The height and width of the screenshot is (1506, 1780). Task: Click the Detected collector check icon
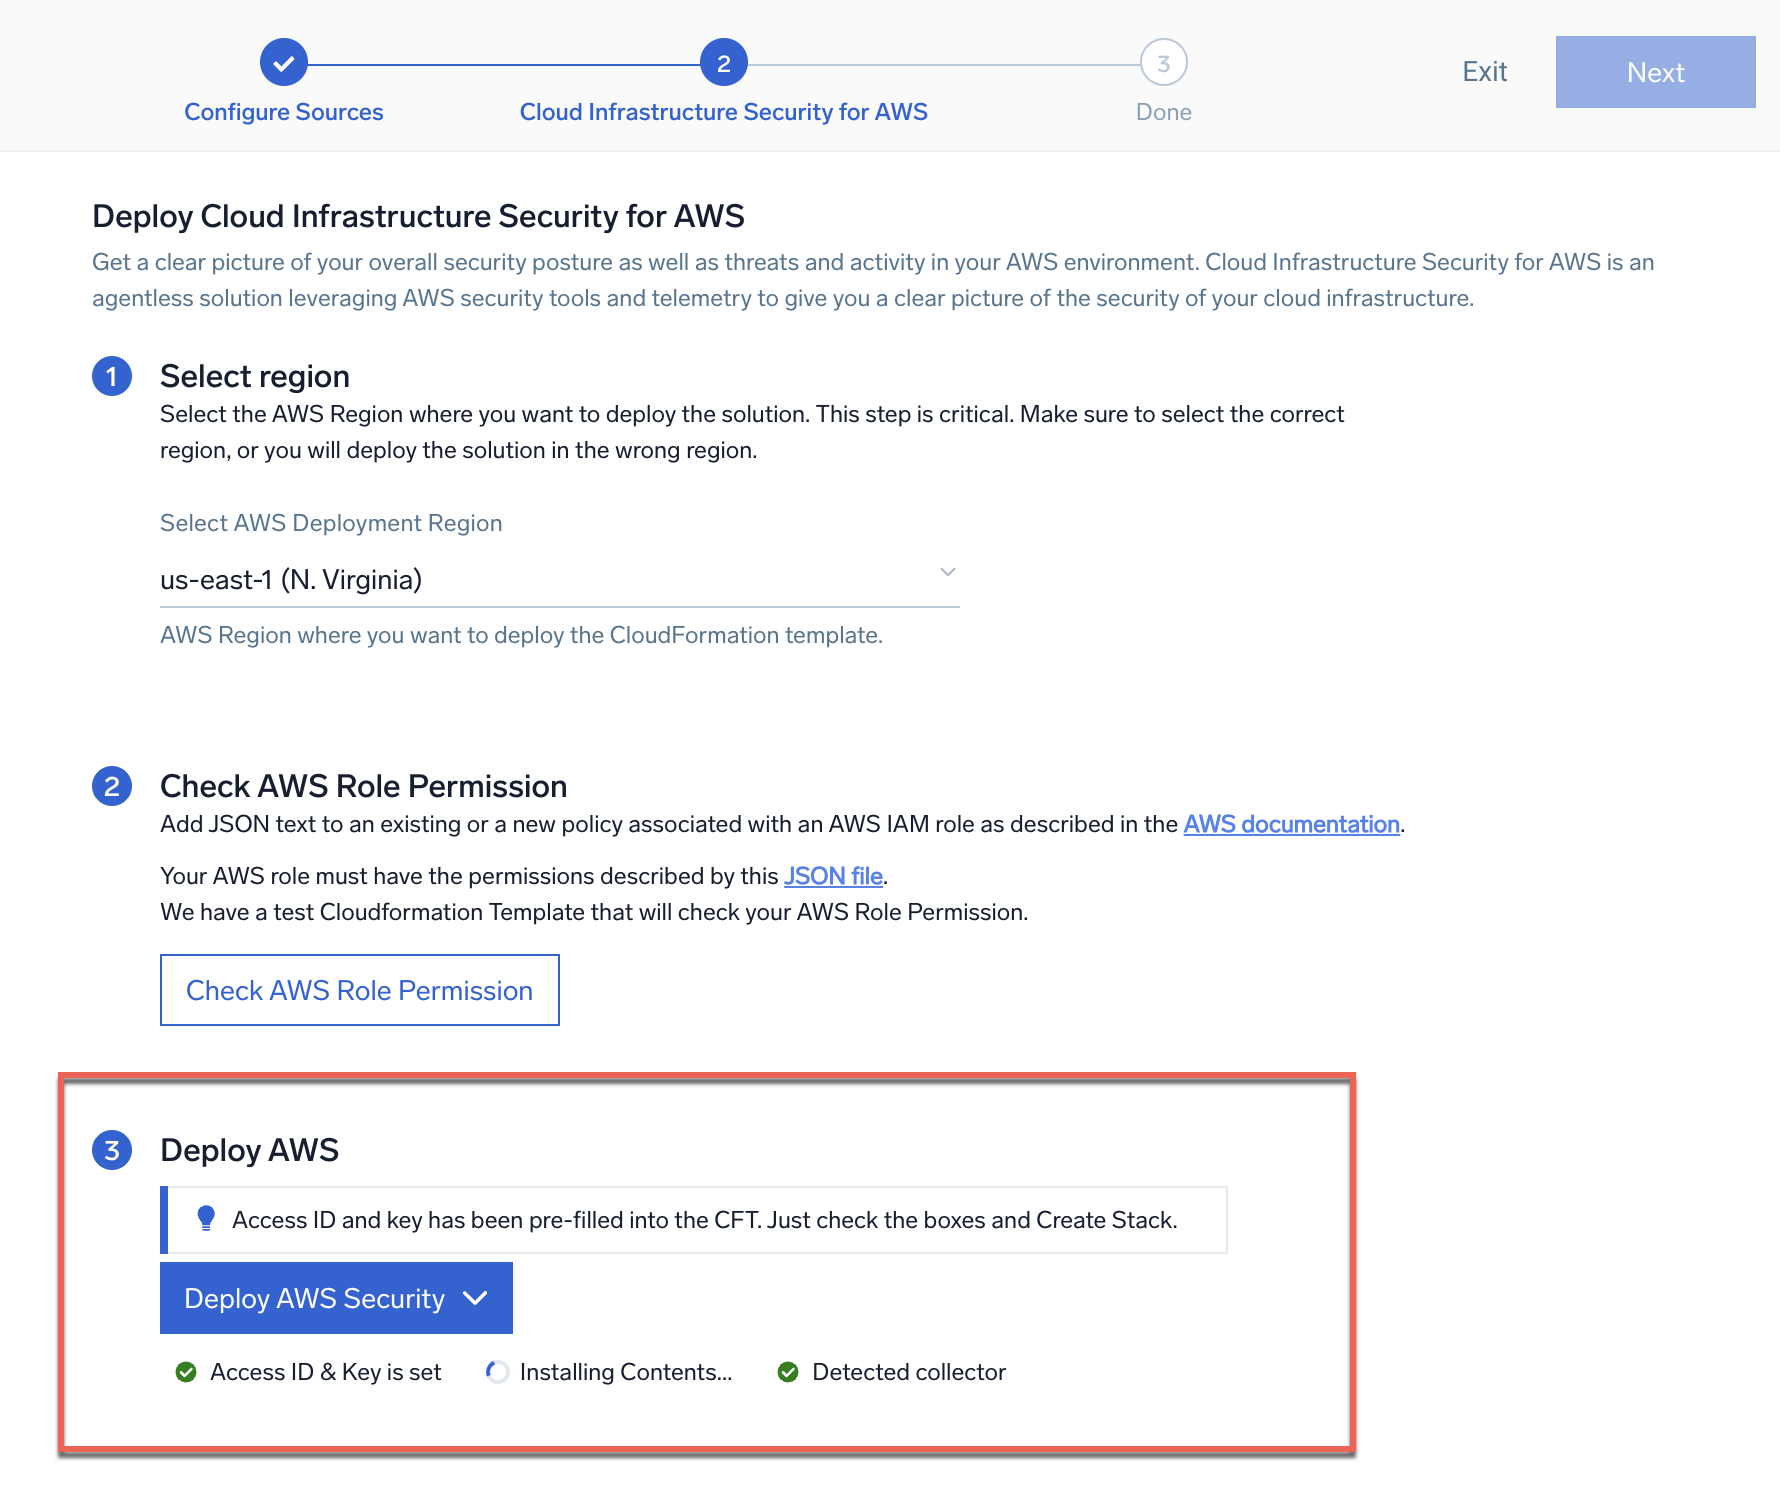coord(789,1372)
